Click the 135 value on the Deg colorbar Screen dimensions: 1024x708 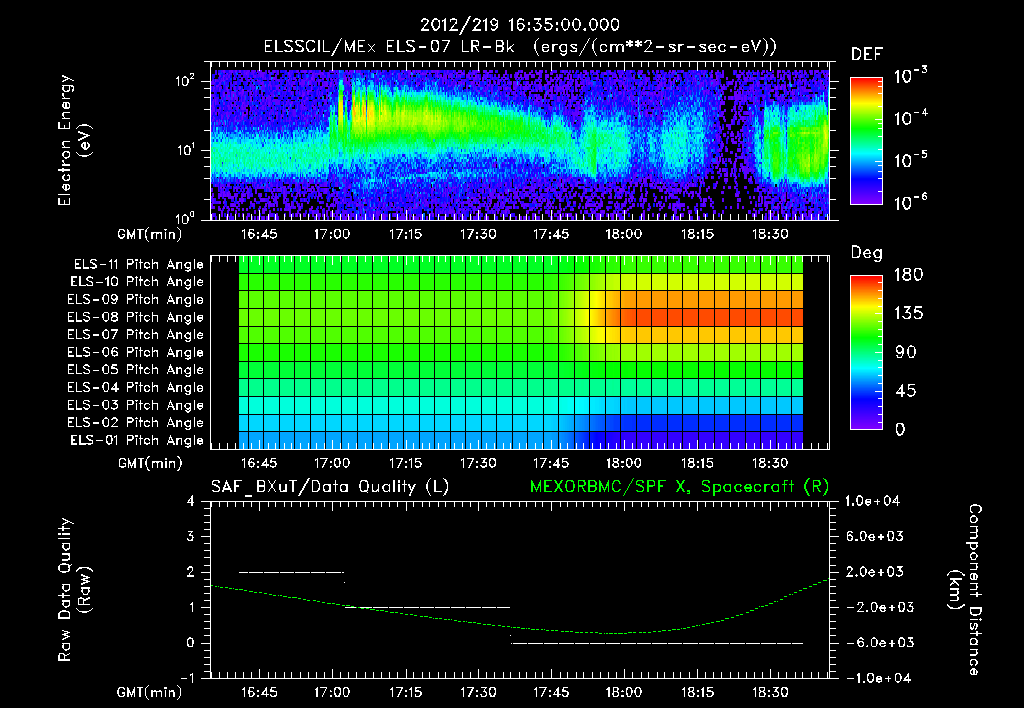(x=908, y=314)
